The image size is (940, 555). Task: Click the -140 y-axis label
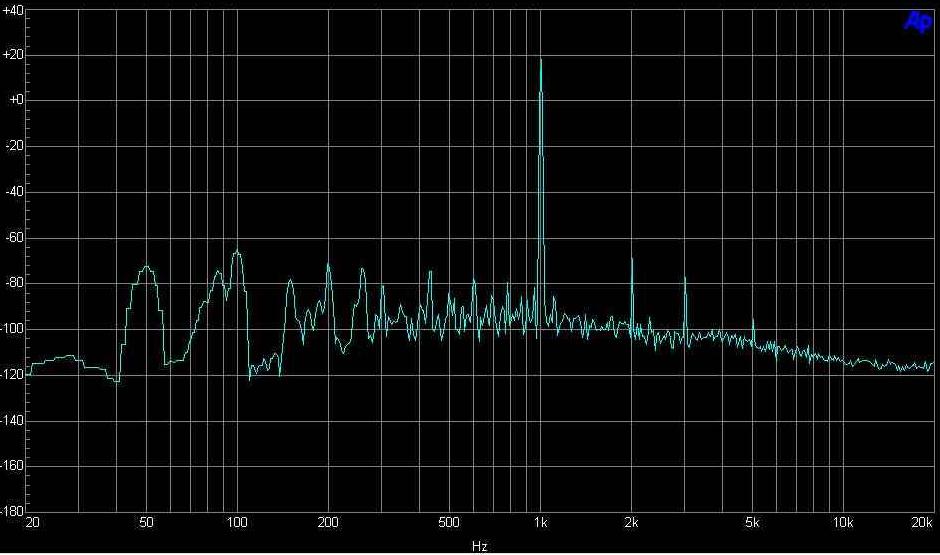pyautogui.click(x=13, y=420)
